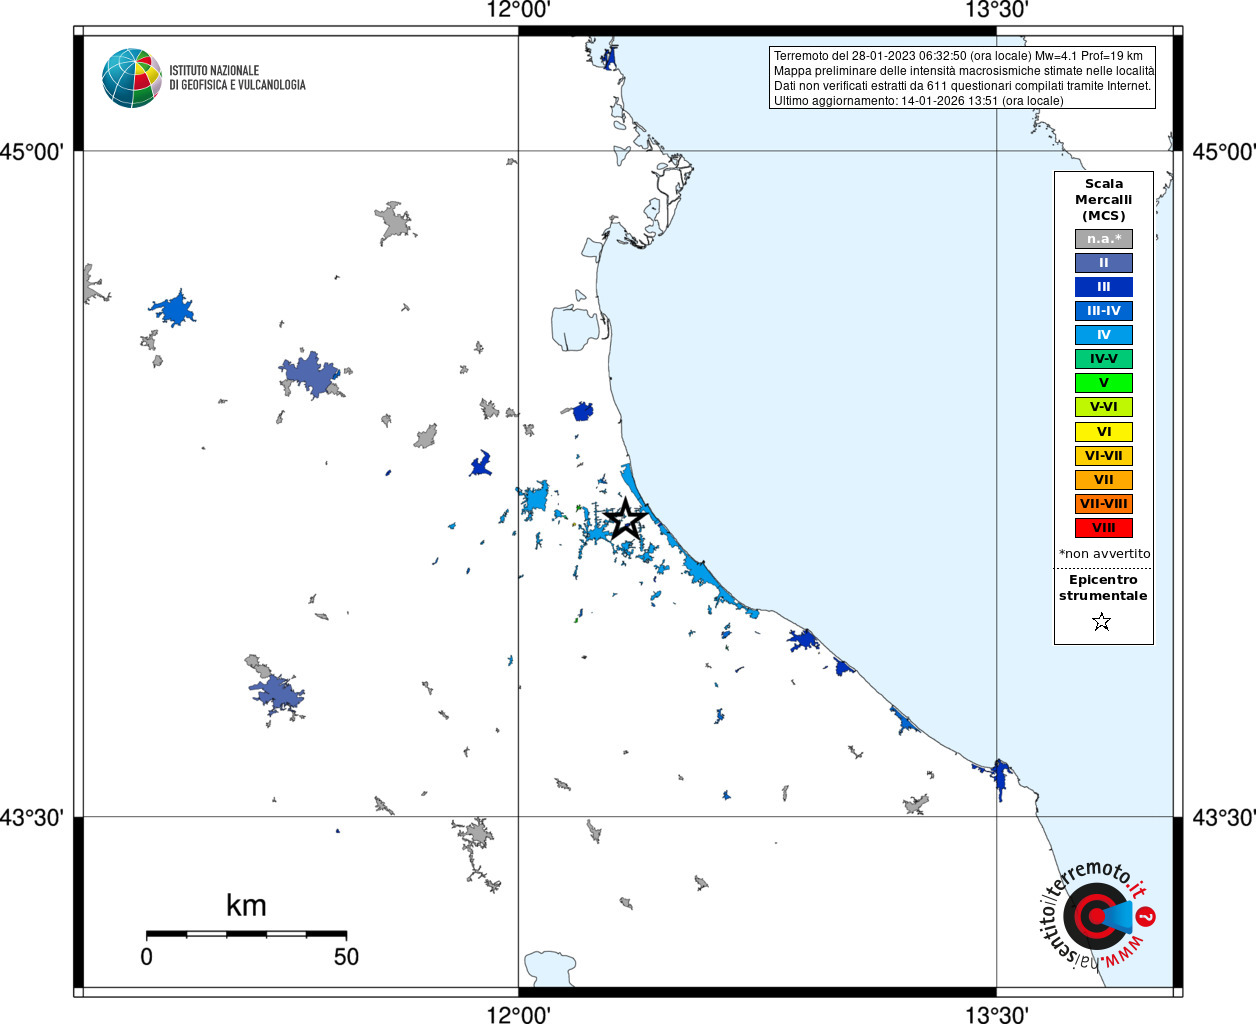Select the II intensity legend swatch
Viewport: 1256px width, 1024px height.
click(1104, 263)
